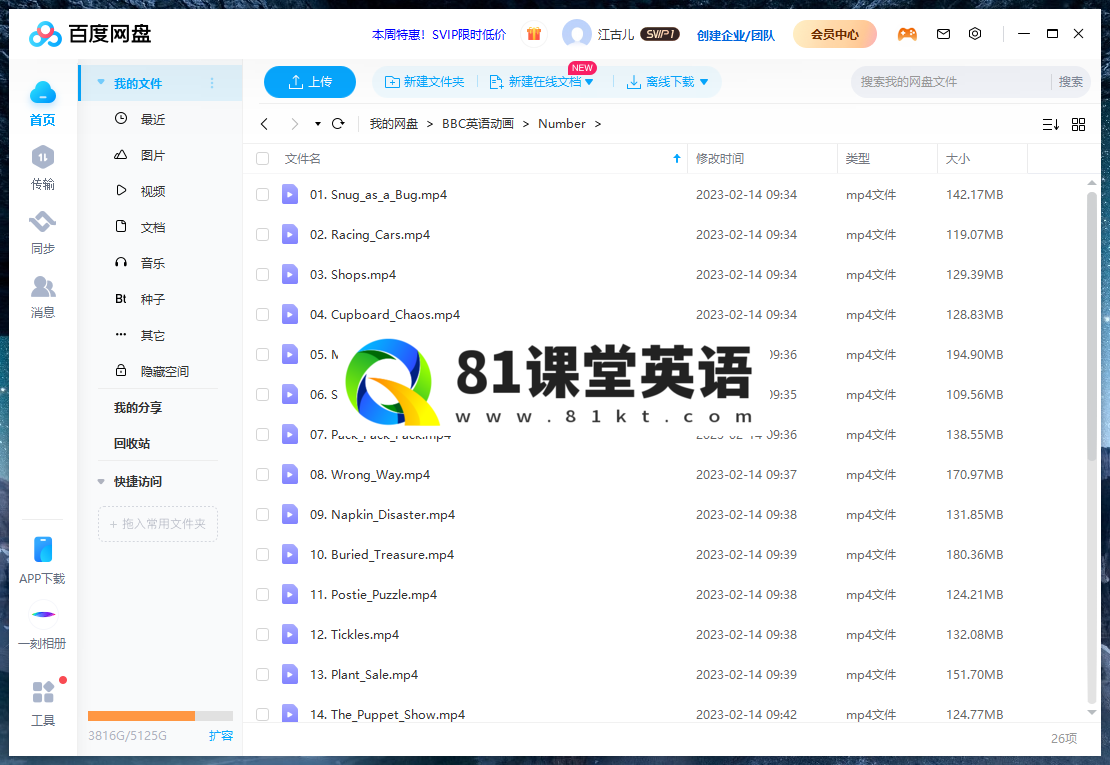This screenshot has height=765, width=1110.
Task: Click in the 搜索我的网盘文件 search field
Action: (951, 82)
